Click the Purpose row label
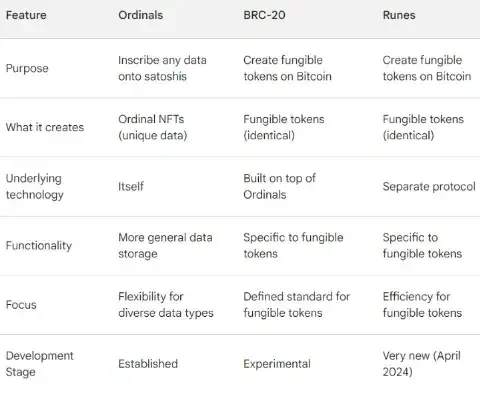 point(27,68)
